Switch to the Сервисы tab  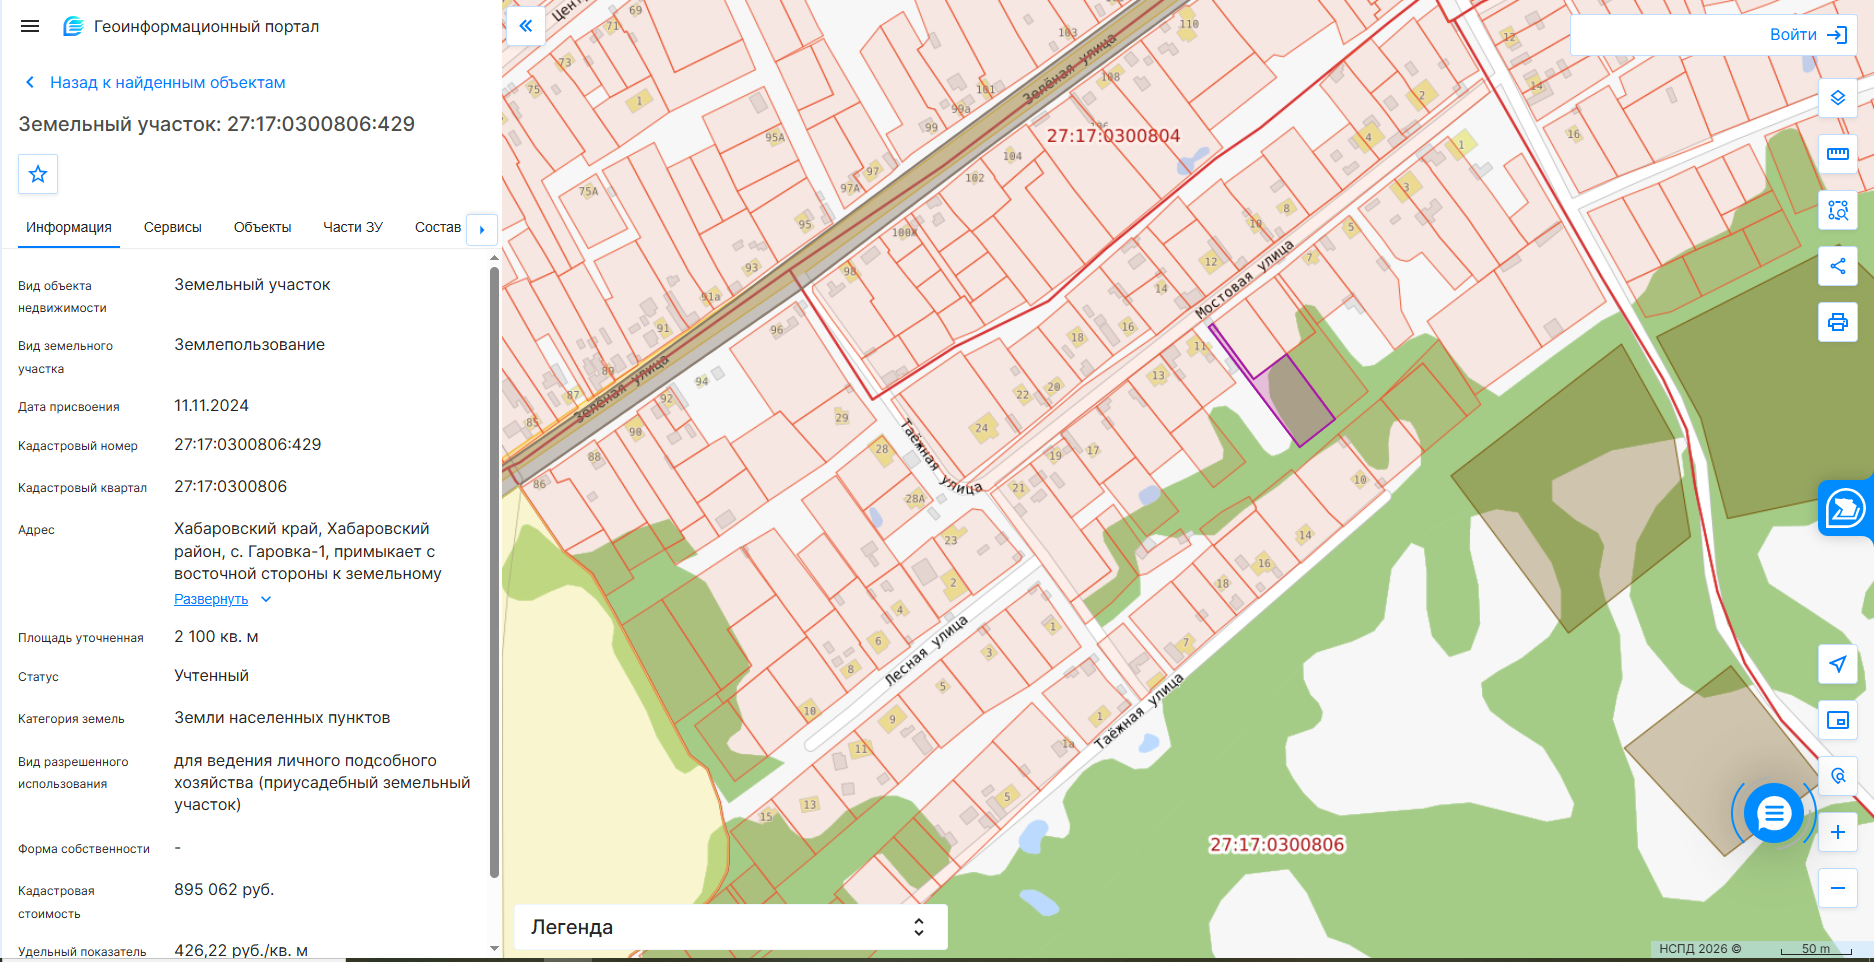click(x=173, y=227)
